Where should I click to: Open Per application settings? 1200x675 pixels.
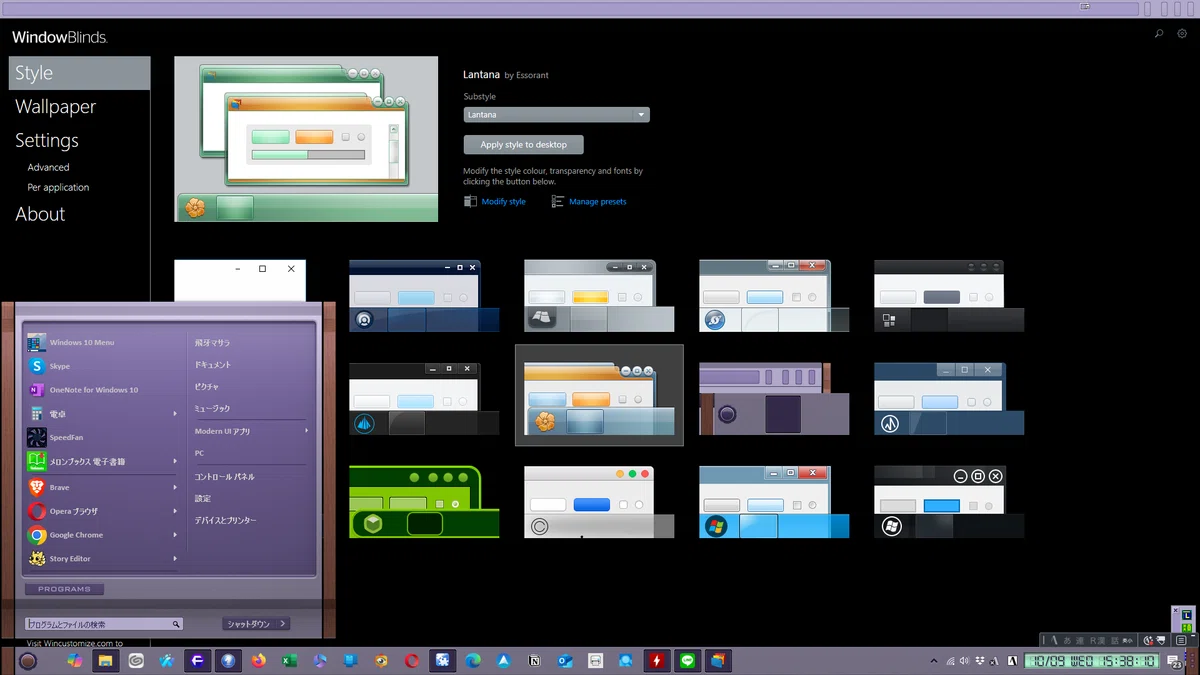click(58, 187)
